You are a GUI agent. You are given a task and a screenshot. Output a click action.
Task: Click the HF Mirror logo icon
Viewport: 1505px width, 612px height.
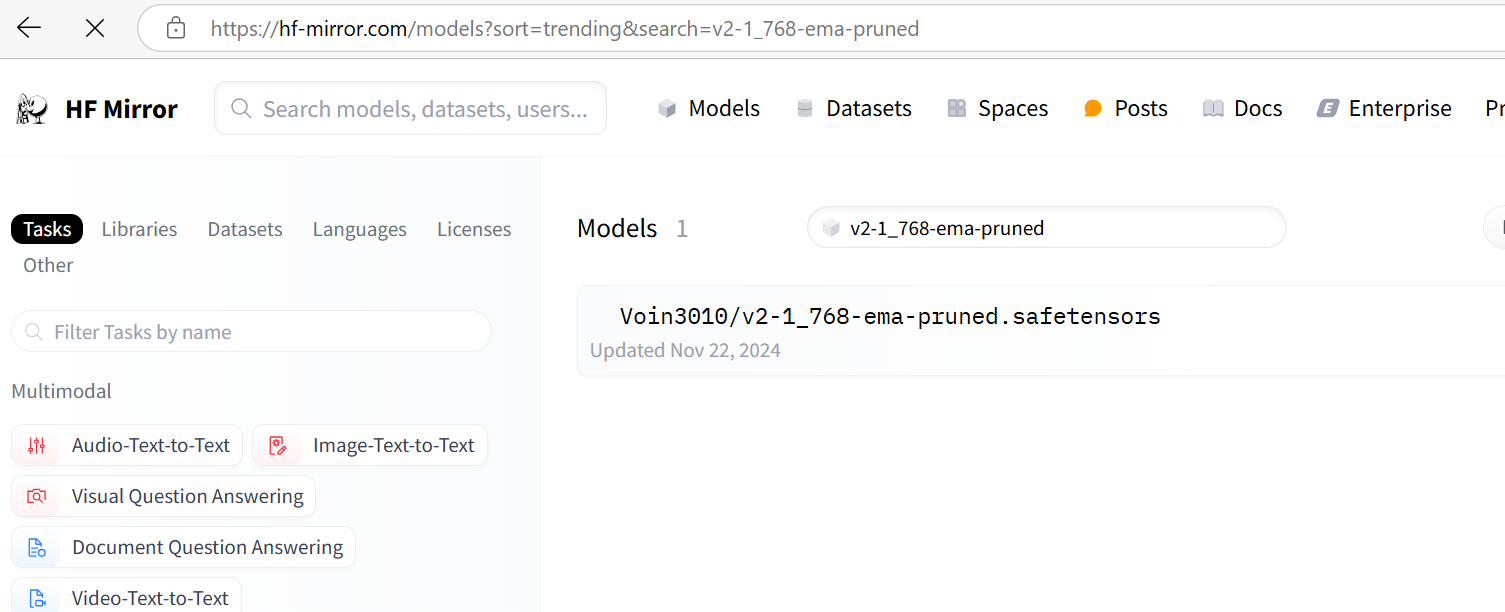(32, 109)
